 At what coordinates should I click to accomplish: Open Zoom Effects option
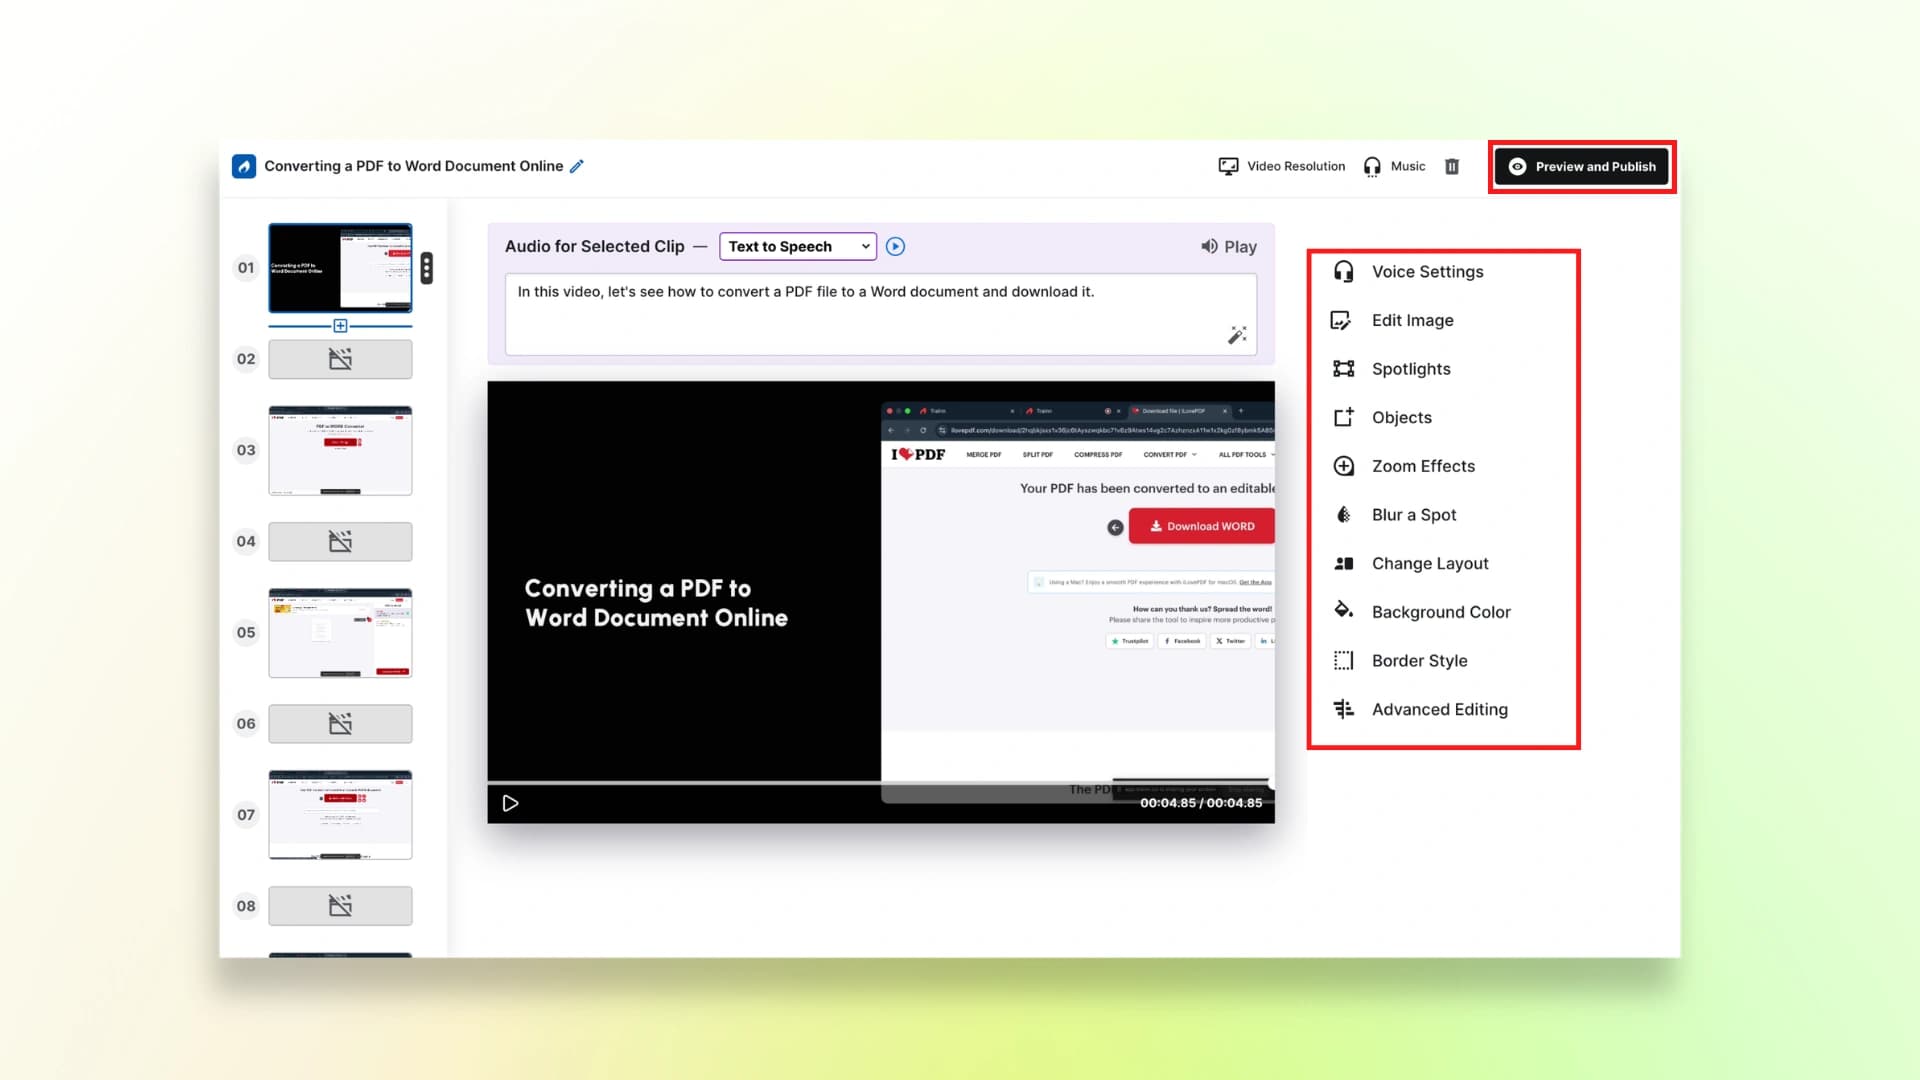1422,466
